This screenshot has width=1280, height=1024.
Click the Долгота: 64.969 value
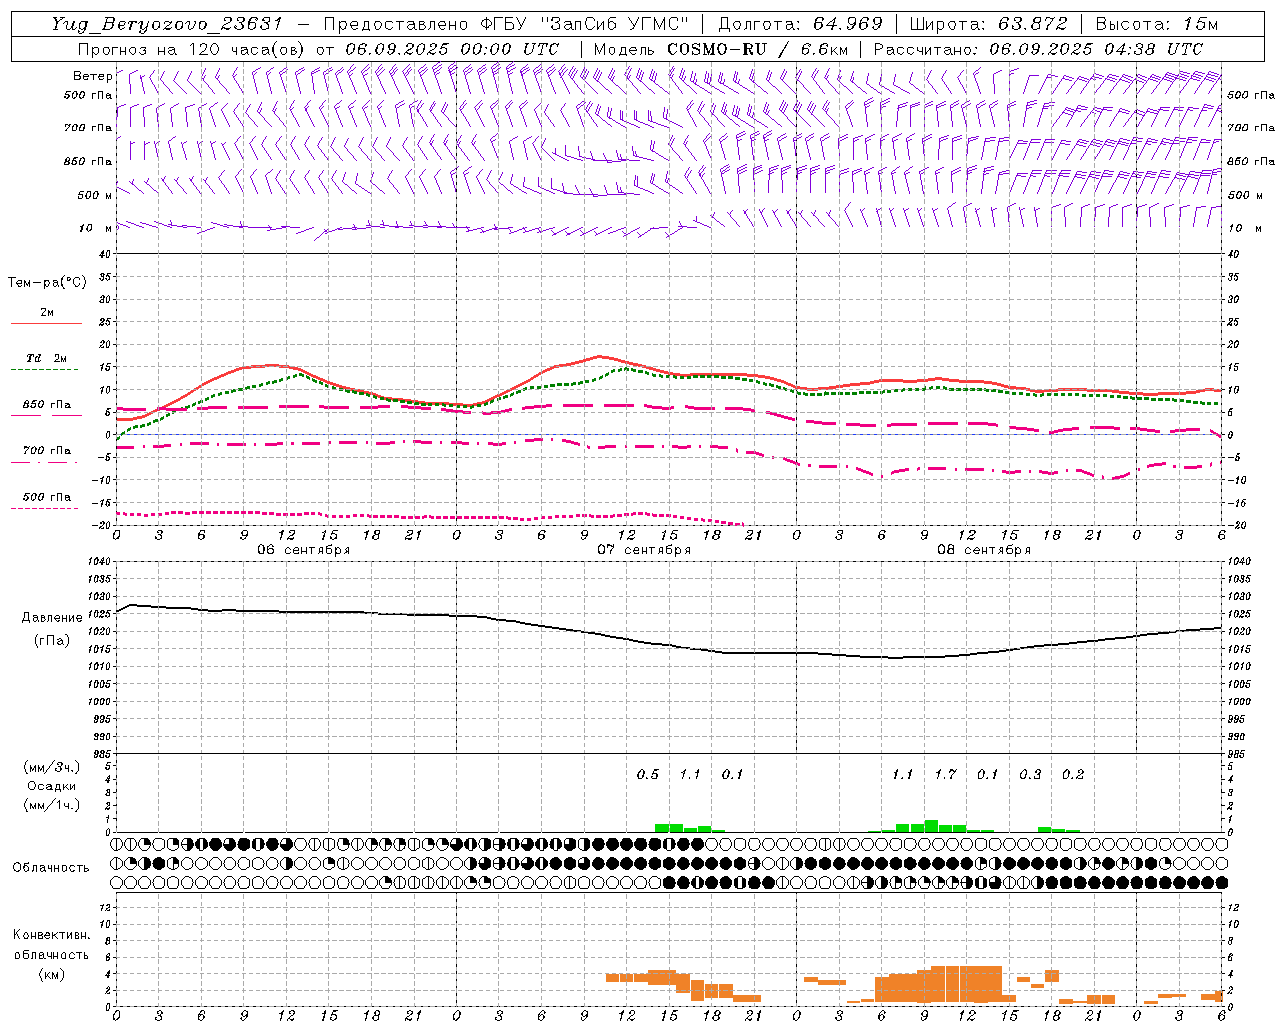[800, 24]
